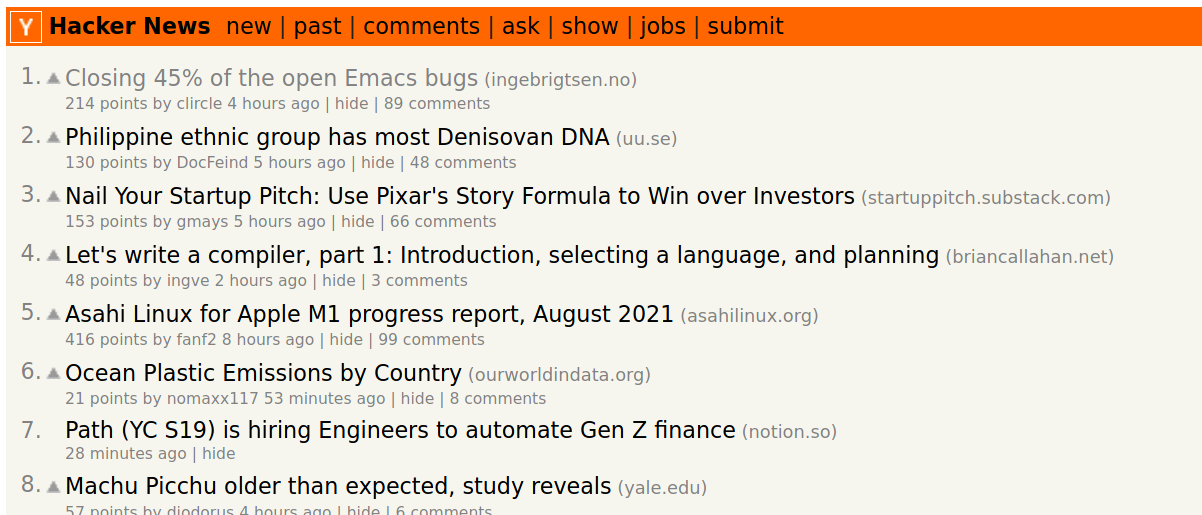Screen dimensions: 1202x515
Task: Hide the Emacs bugs story
Action: 351,104
